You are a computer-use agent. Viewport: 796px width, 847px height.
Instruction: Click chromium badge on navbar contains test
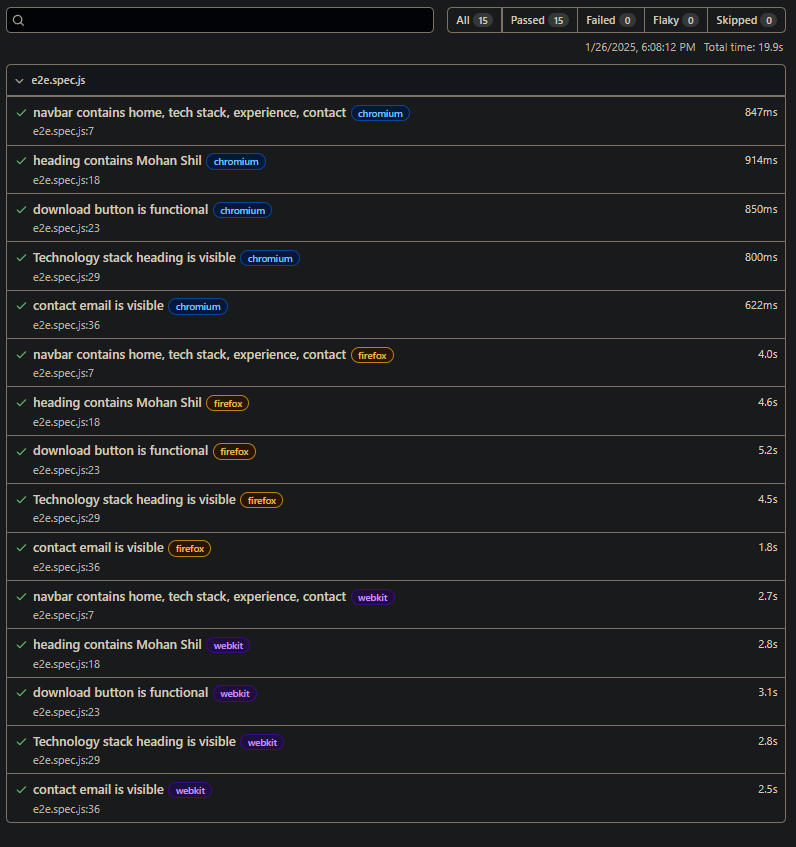tap(380, 113)
